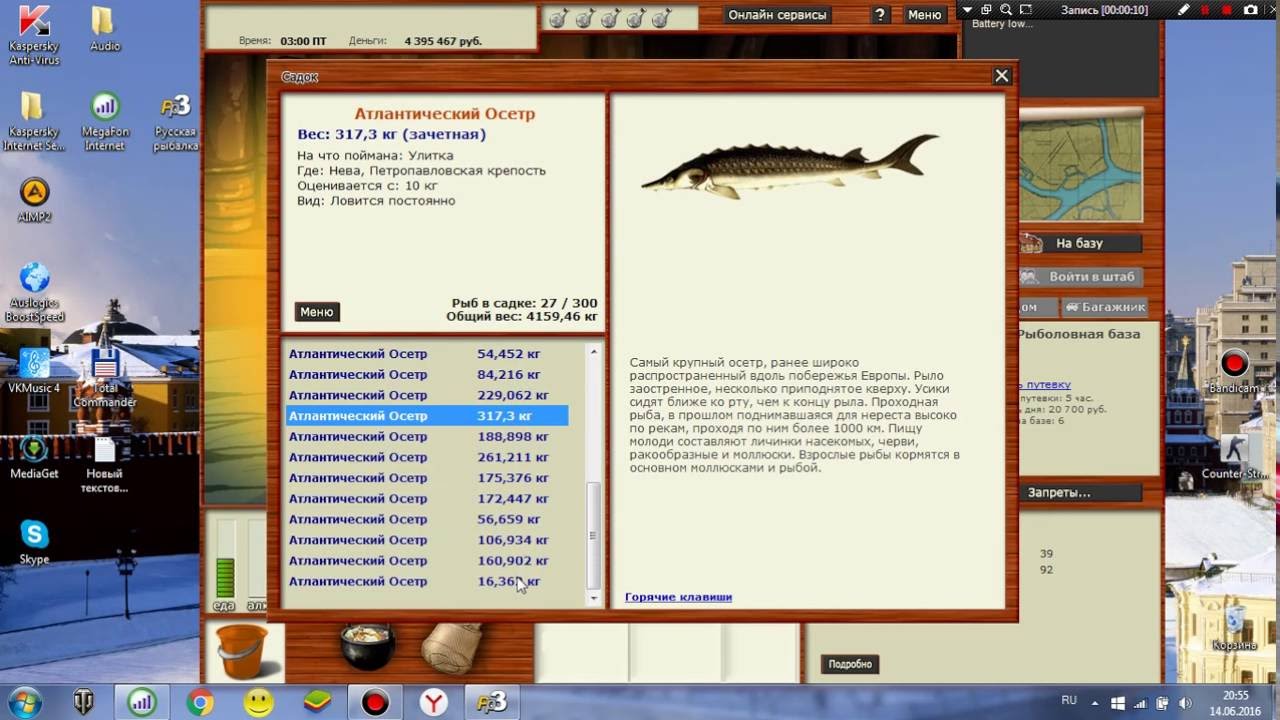Open the game Меню button at top
Image resolution: width=1280 pixels, height=720 pixels.
point(924,15)
